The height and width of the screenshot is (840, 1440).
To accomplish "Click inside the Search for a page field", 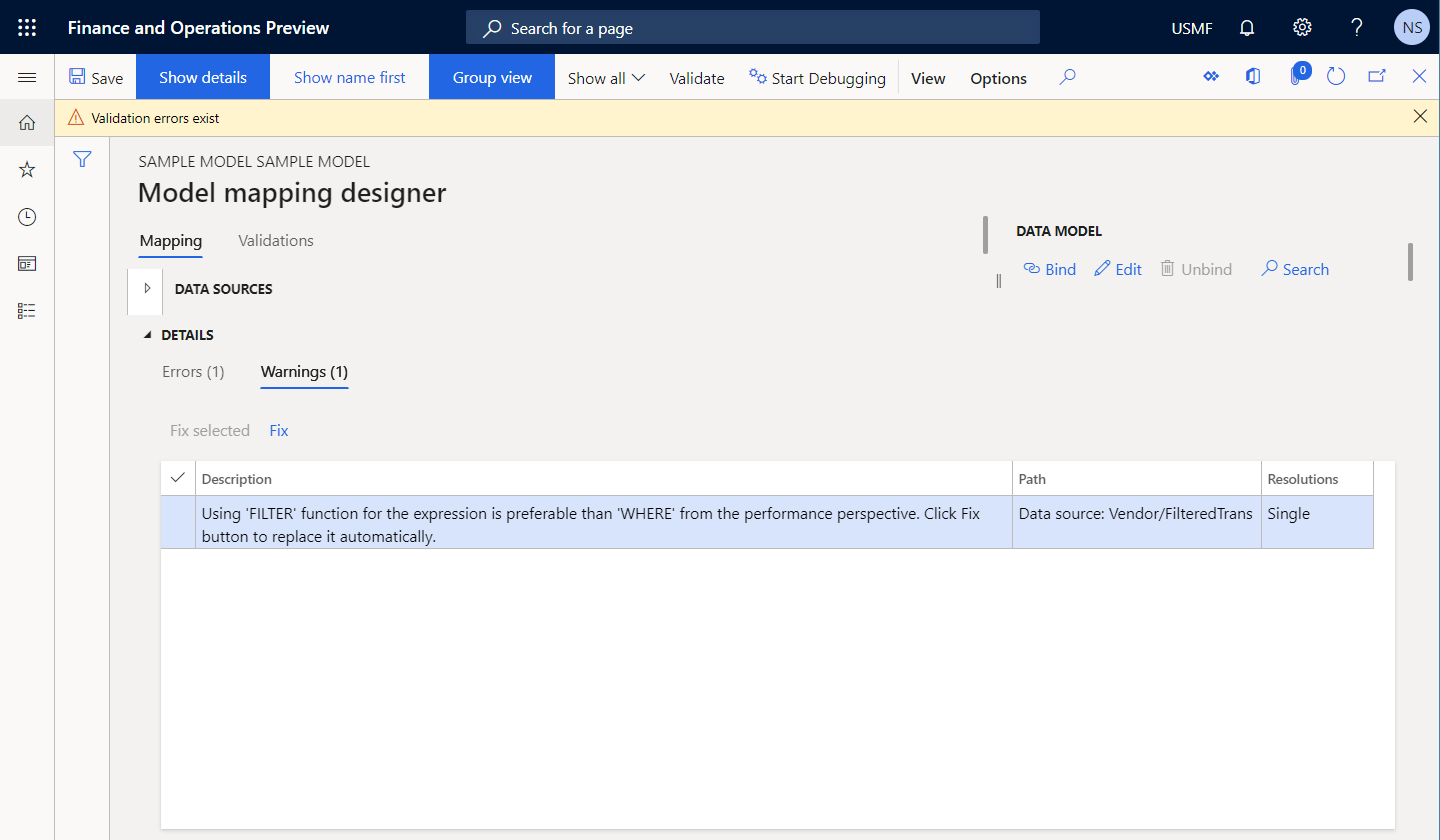I will pos(752,27).
